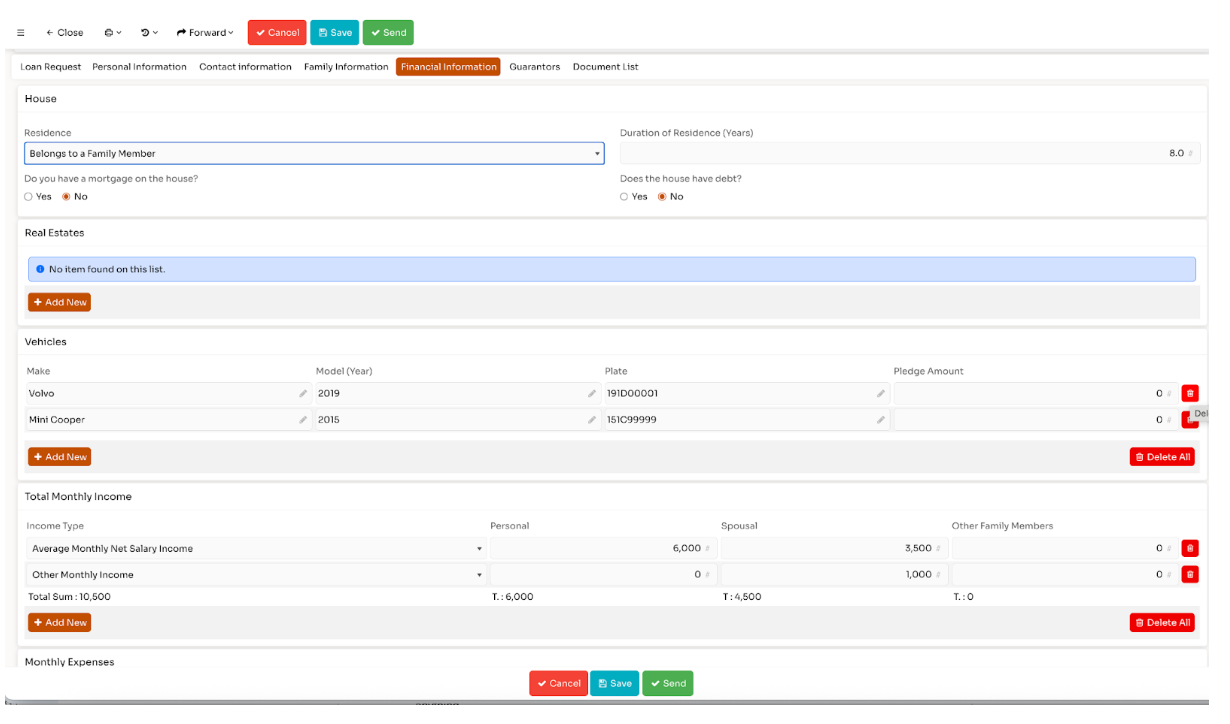This screenshot has width=1230, height=724.
Task: Open the Residence dropdown
Action: pyautogui.click(x=314, y=154)
